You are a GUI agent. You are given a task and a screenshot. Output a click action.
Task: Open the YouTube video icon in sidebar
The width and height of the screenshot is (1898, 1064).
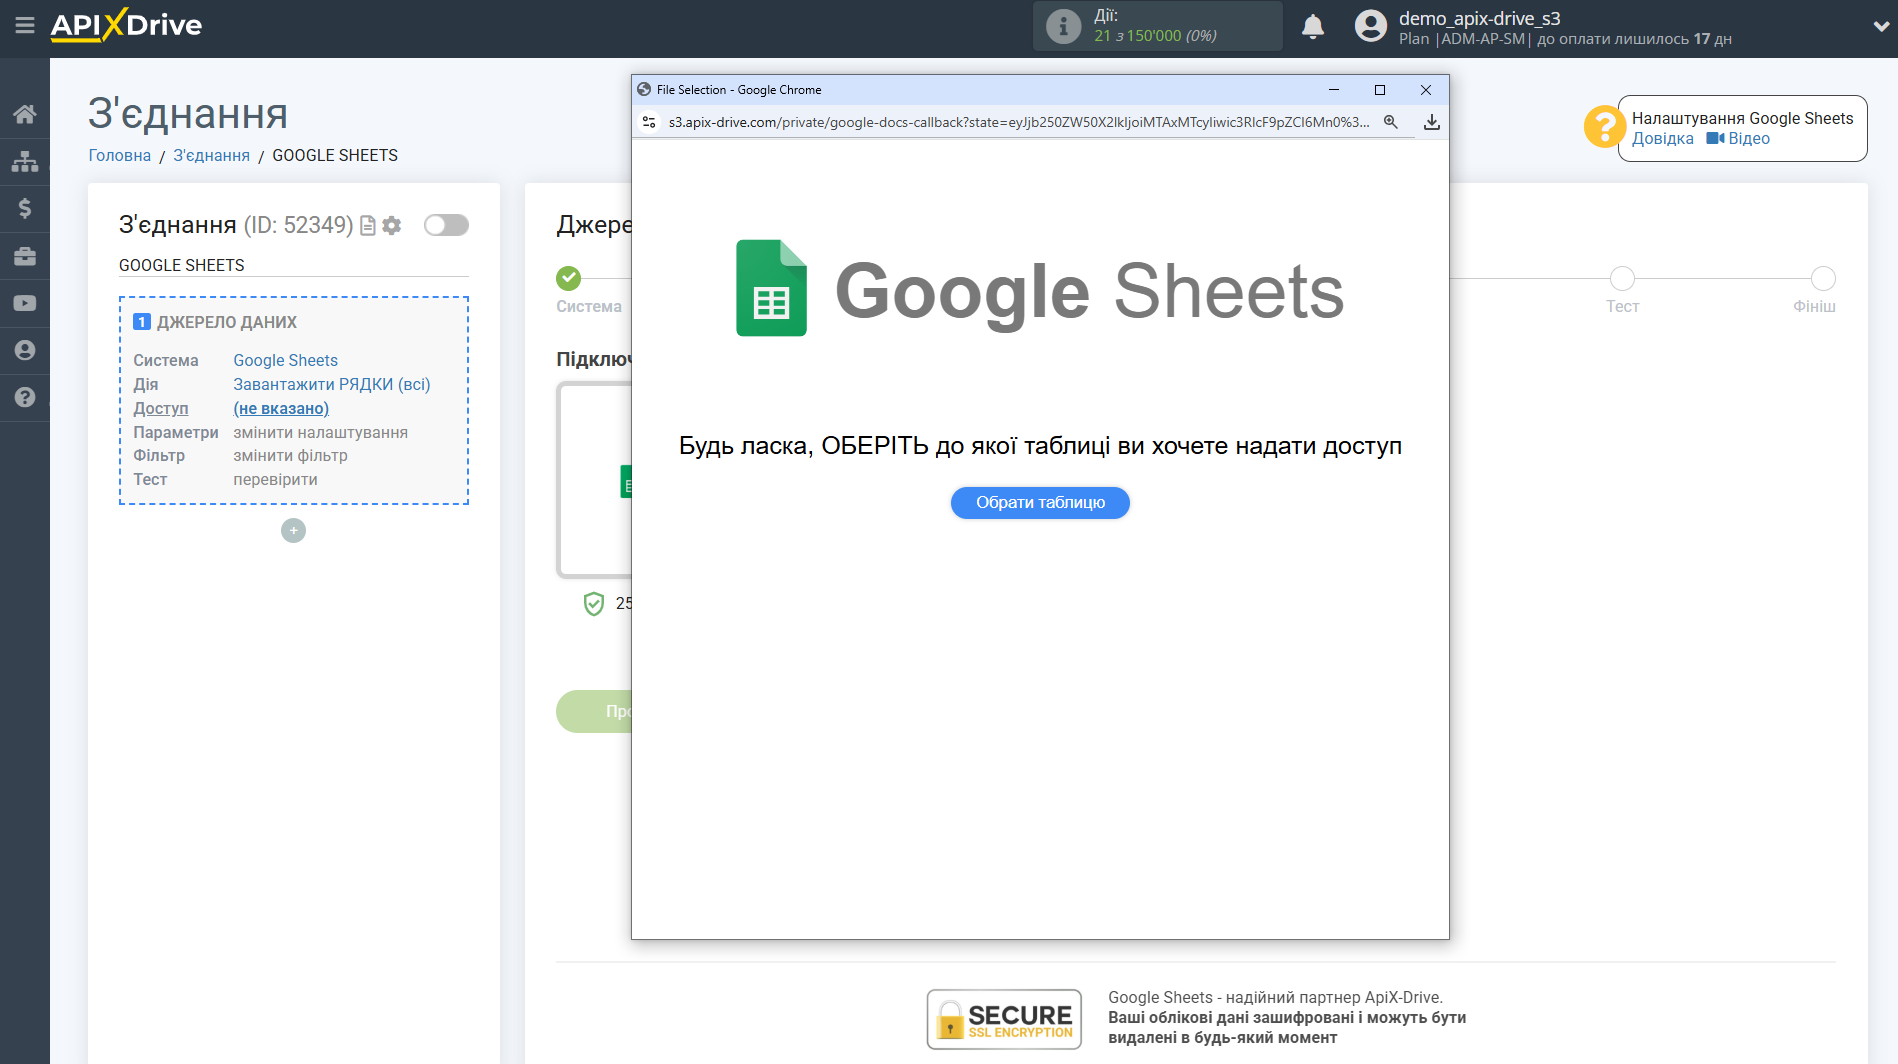(24, 303)
